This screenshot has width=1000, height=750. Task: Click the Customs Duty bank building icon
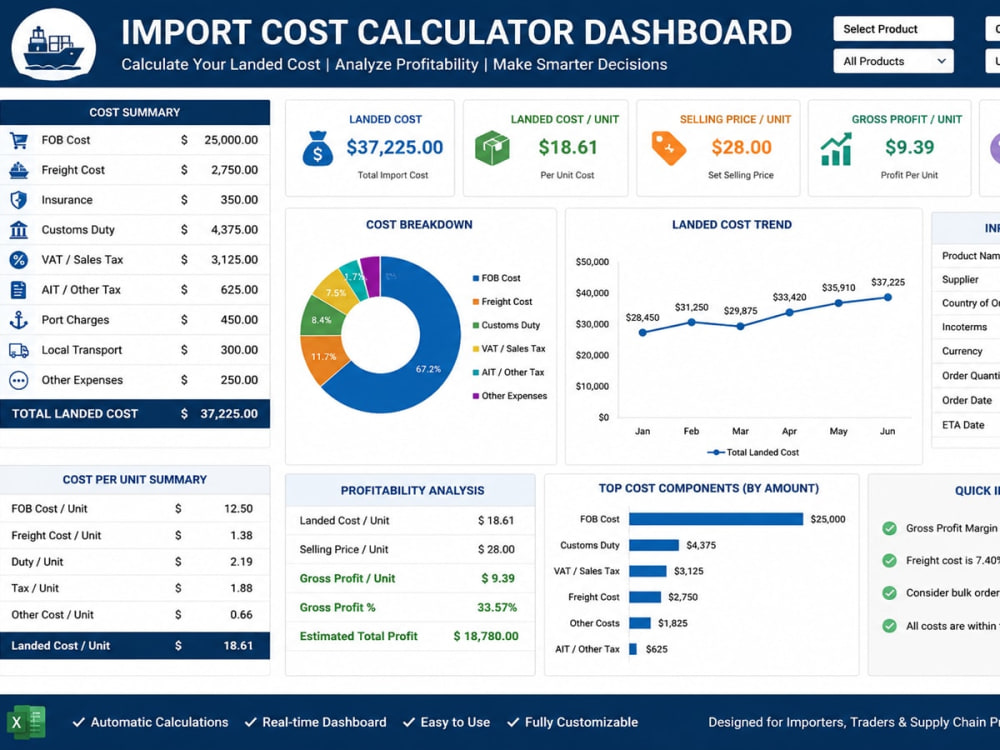point(18,230)
